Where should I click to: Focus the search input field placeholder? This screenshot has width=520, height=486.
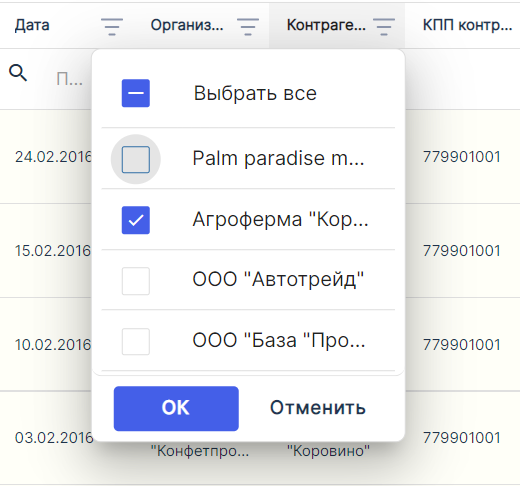[x=69, y=79]
